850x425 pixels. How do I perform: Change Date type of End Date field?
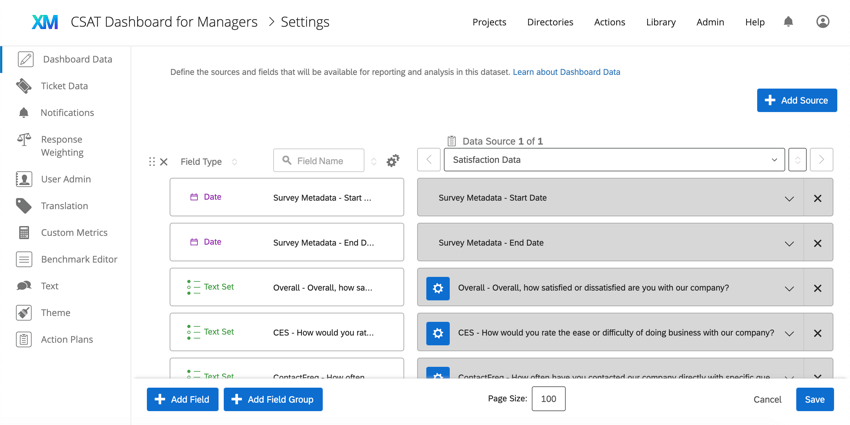tap(205, 242)
